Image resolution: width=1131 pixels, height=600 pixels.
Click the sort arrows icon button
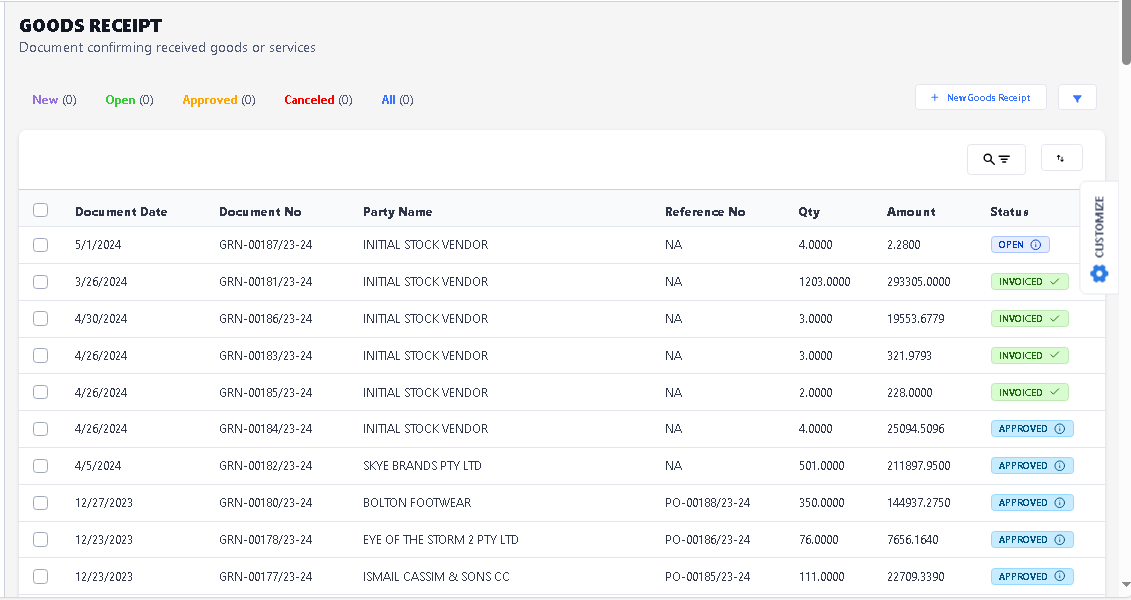coord(1061,158)
